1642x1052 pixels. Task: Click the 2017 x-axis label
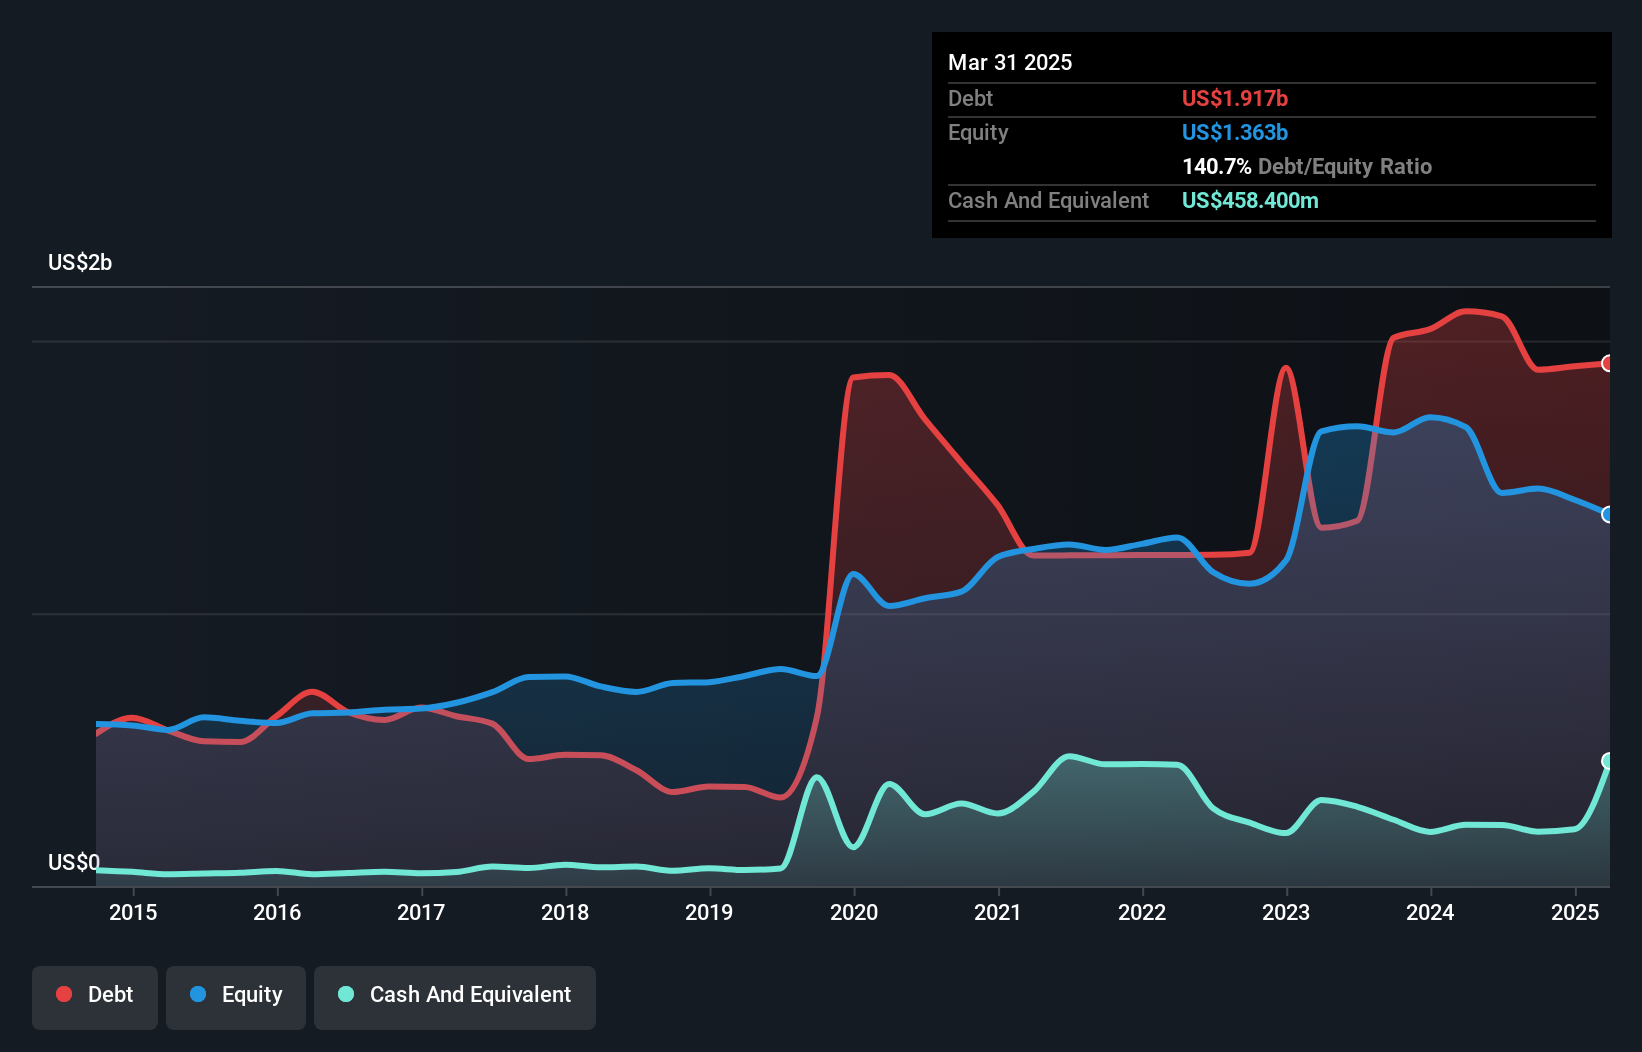click(421, 912)
